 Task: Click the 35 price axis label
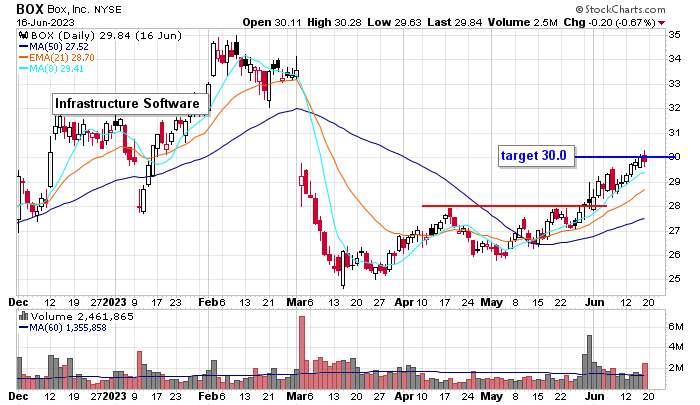[x=675, y=34]
